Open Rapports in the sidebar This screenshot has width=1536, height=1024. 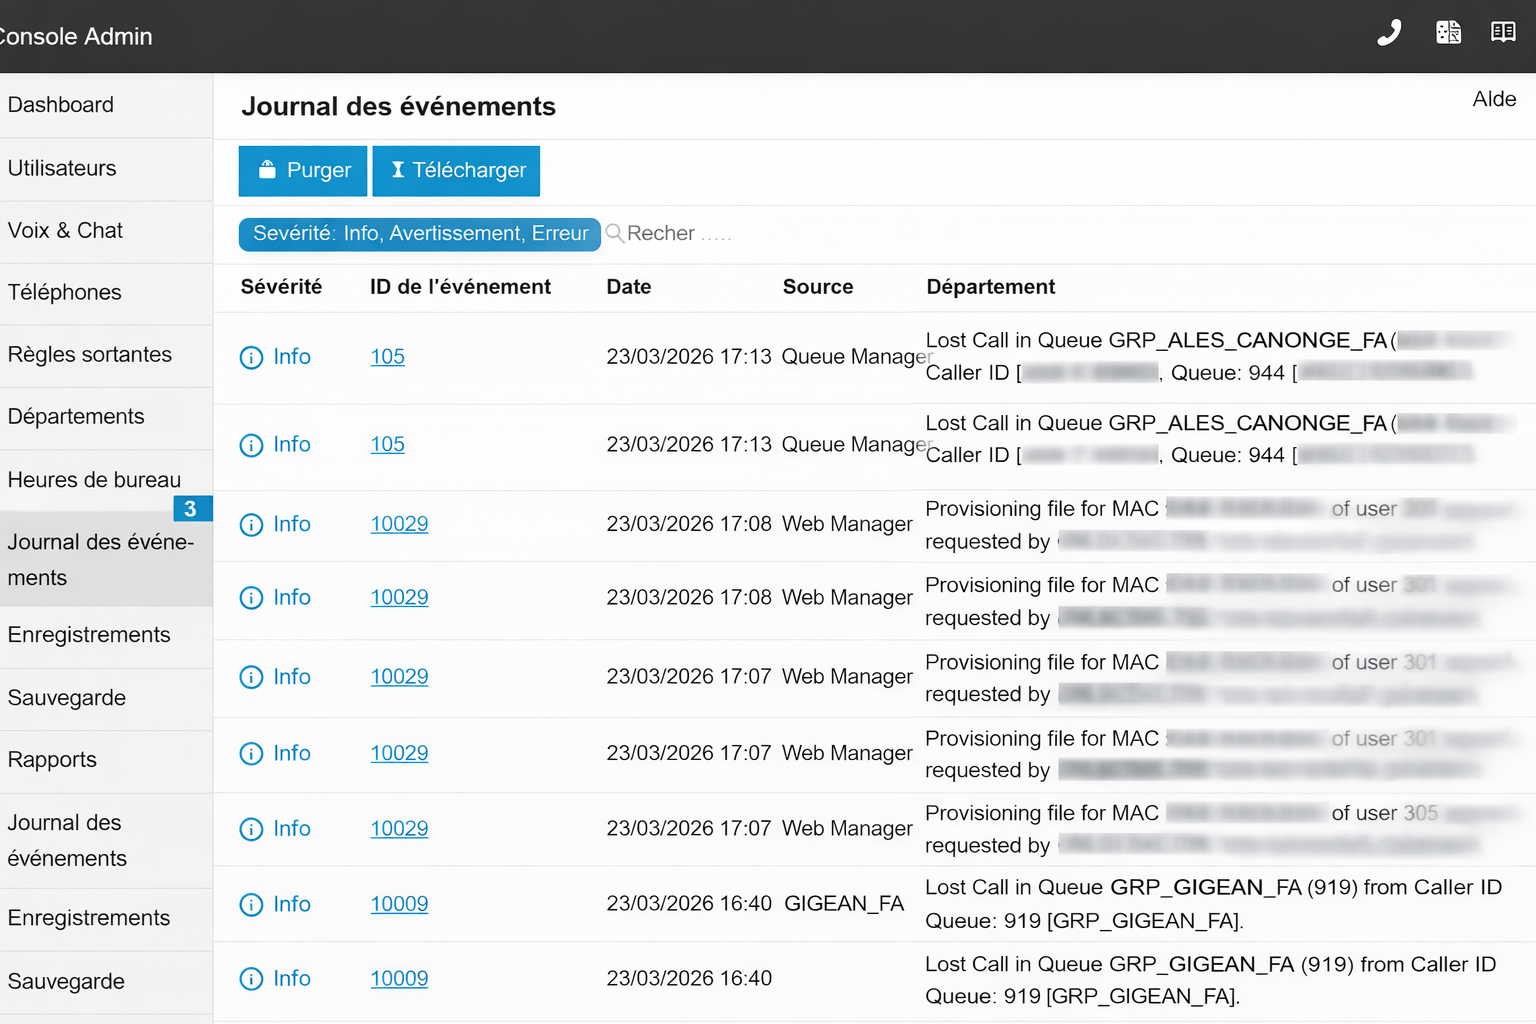[x=52, y=760]
